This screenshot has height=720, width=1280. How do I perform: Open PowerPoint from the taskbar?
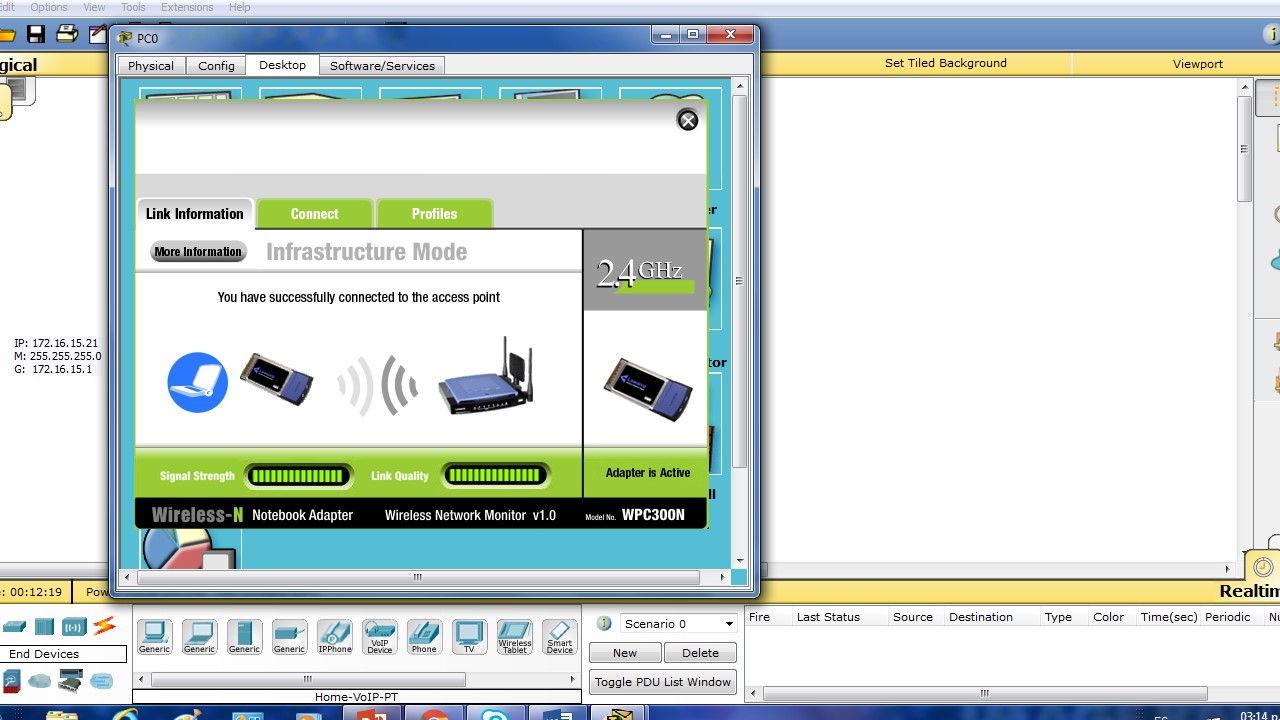372,715
